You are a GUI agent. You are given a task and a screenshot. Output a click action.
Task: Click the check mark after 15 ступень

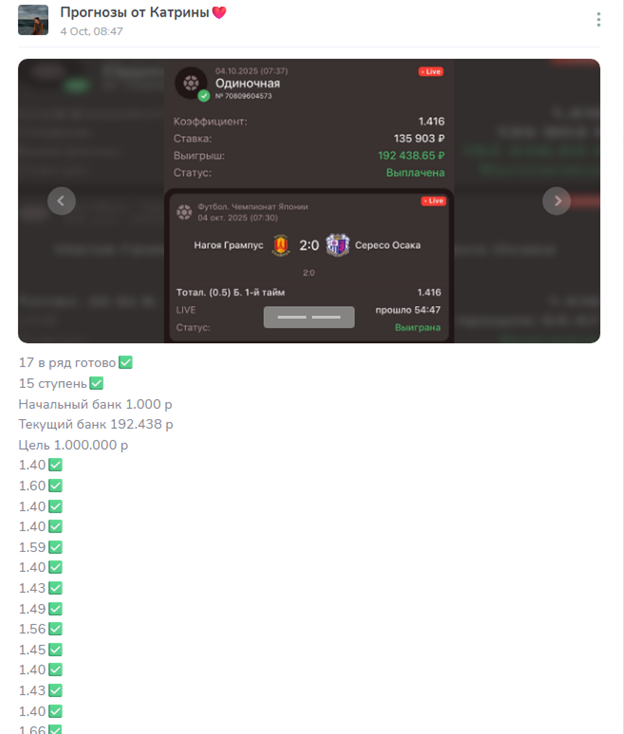[x=96, y=383]
